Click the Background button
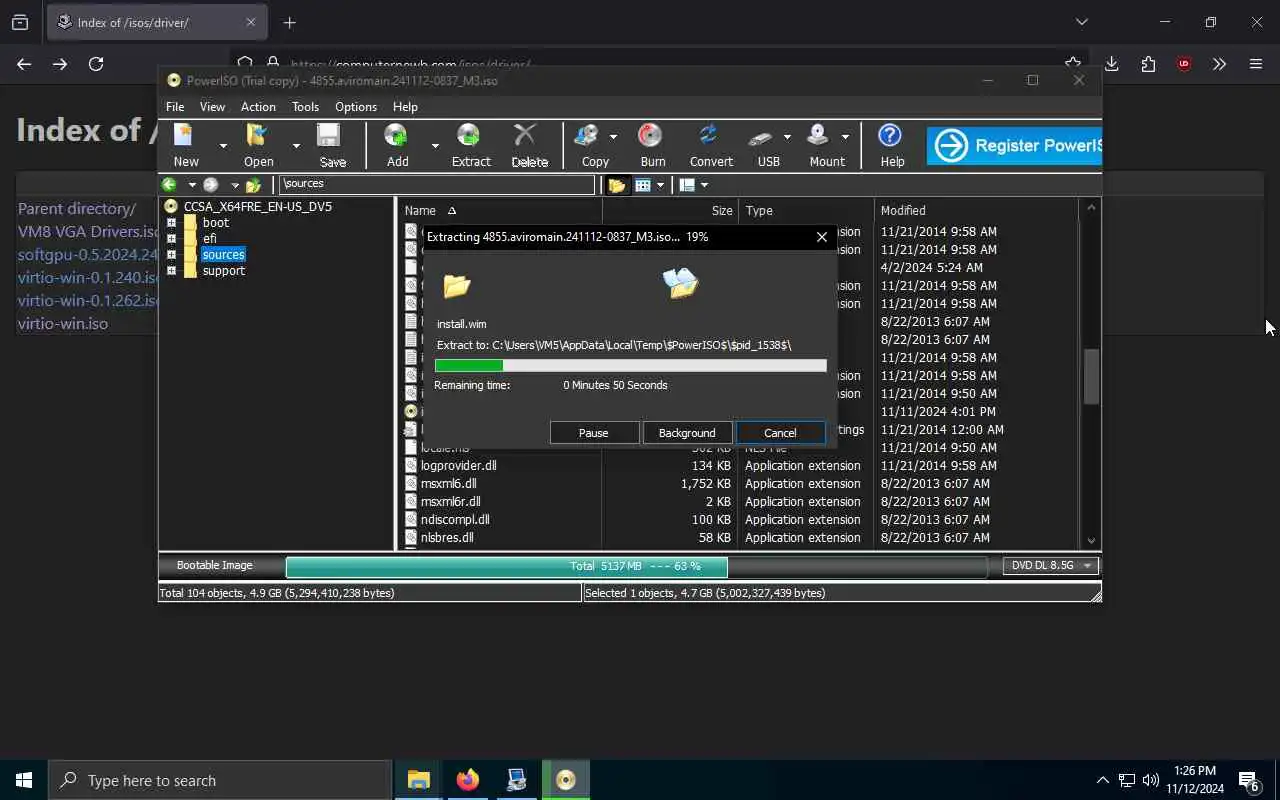The height and width of the screenshot is (800, 1280). pos(687,433)
